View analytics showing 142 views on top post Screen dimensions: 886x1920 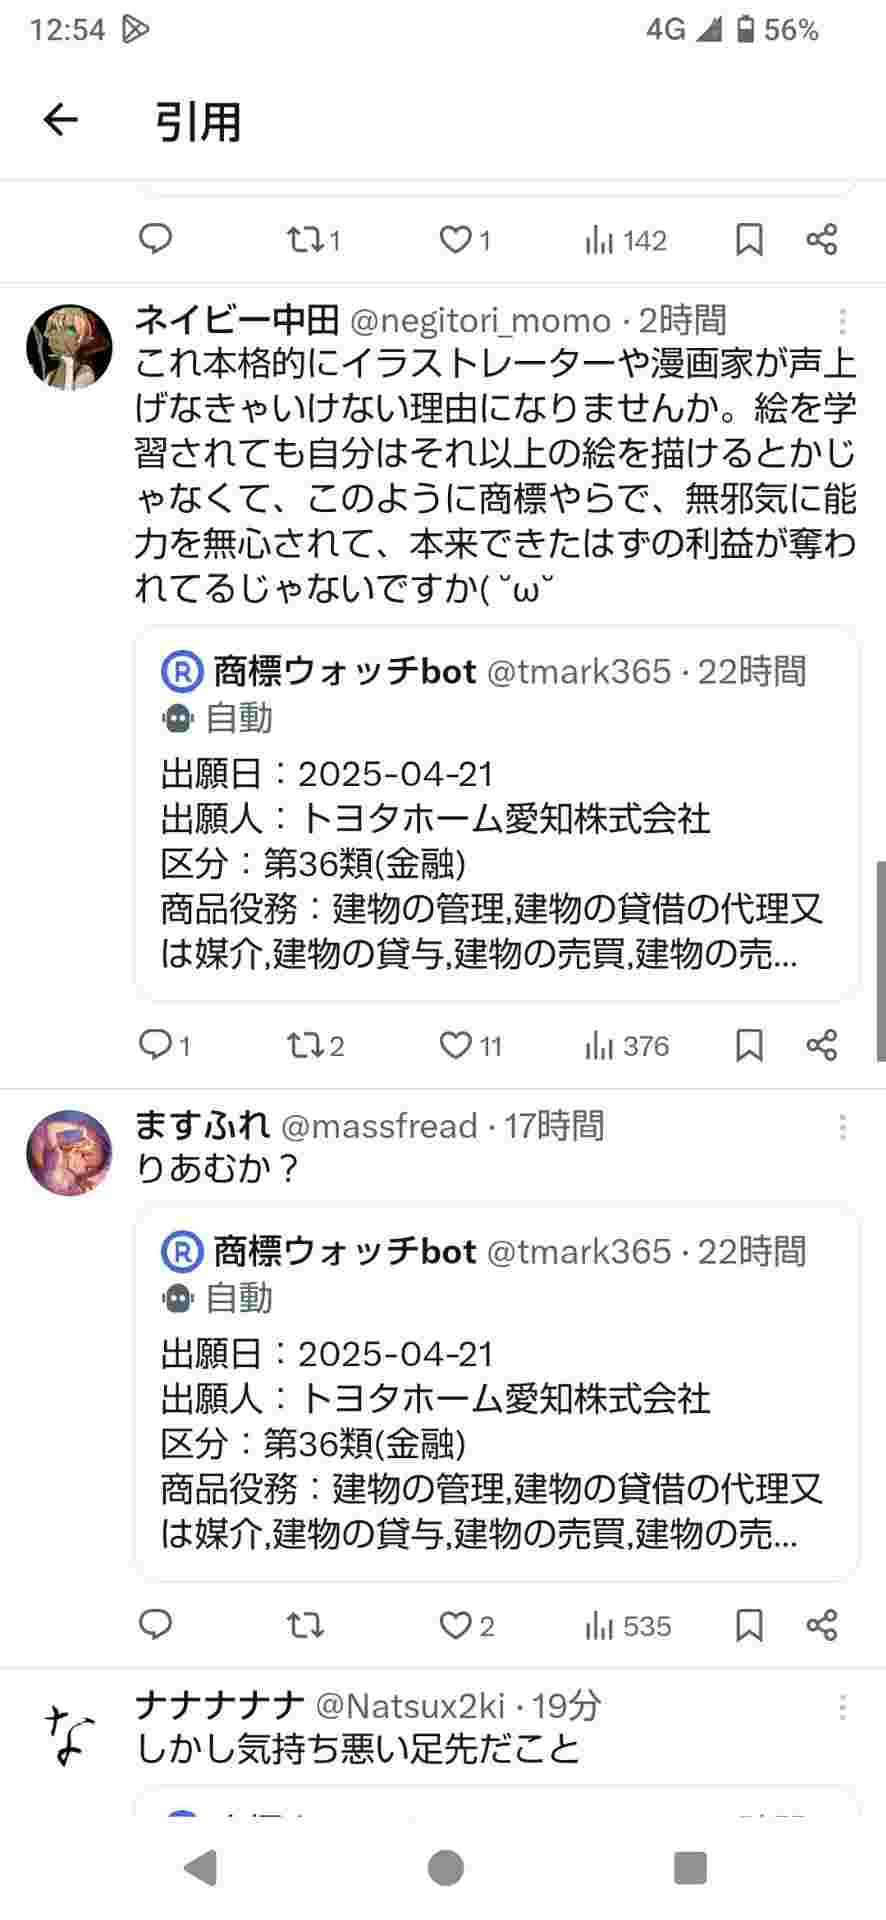pos(626,240)
